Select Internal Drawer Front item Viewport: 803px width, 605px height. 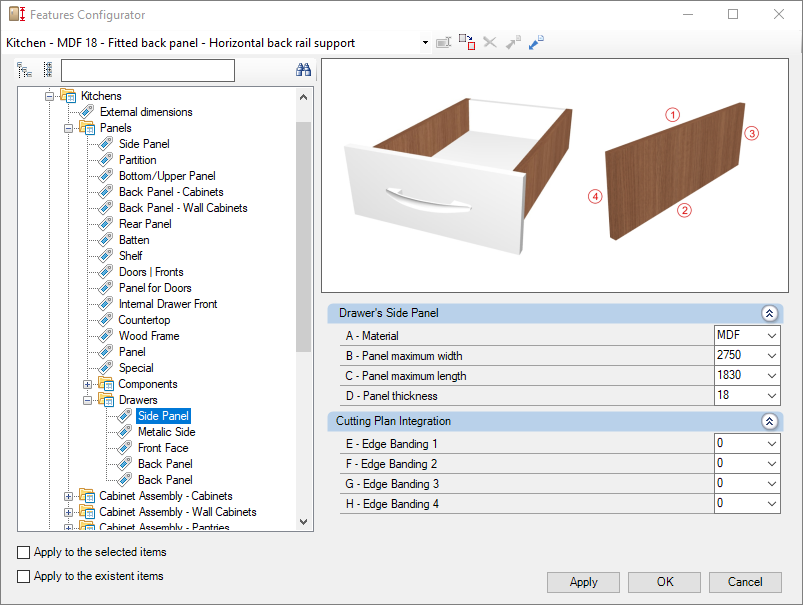point(168,304)
